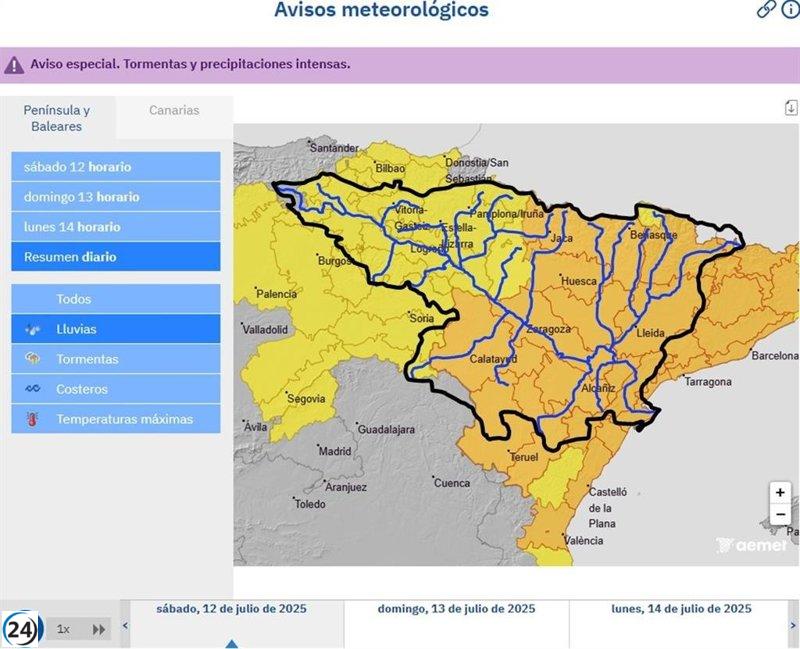Viewport: 800px width, 649px height.
Task: Jump to domingo, 13 de julio timeline segment
Action: [x=456, y=609]
